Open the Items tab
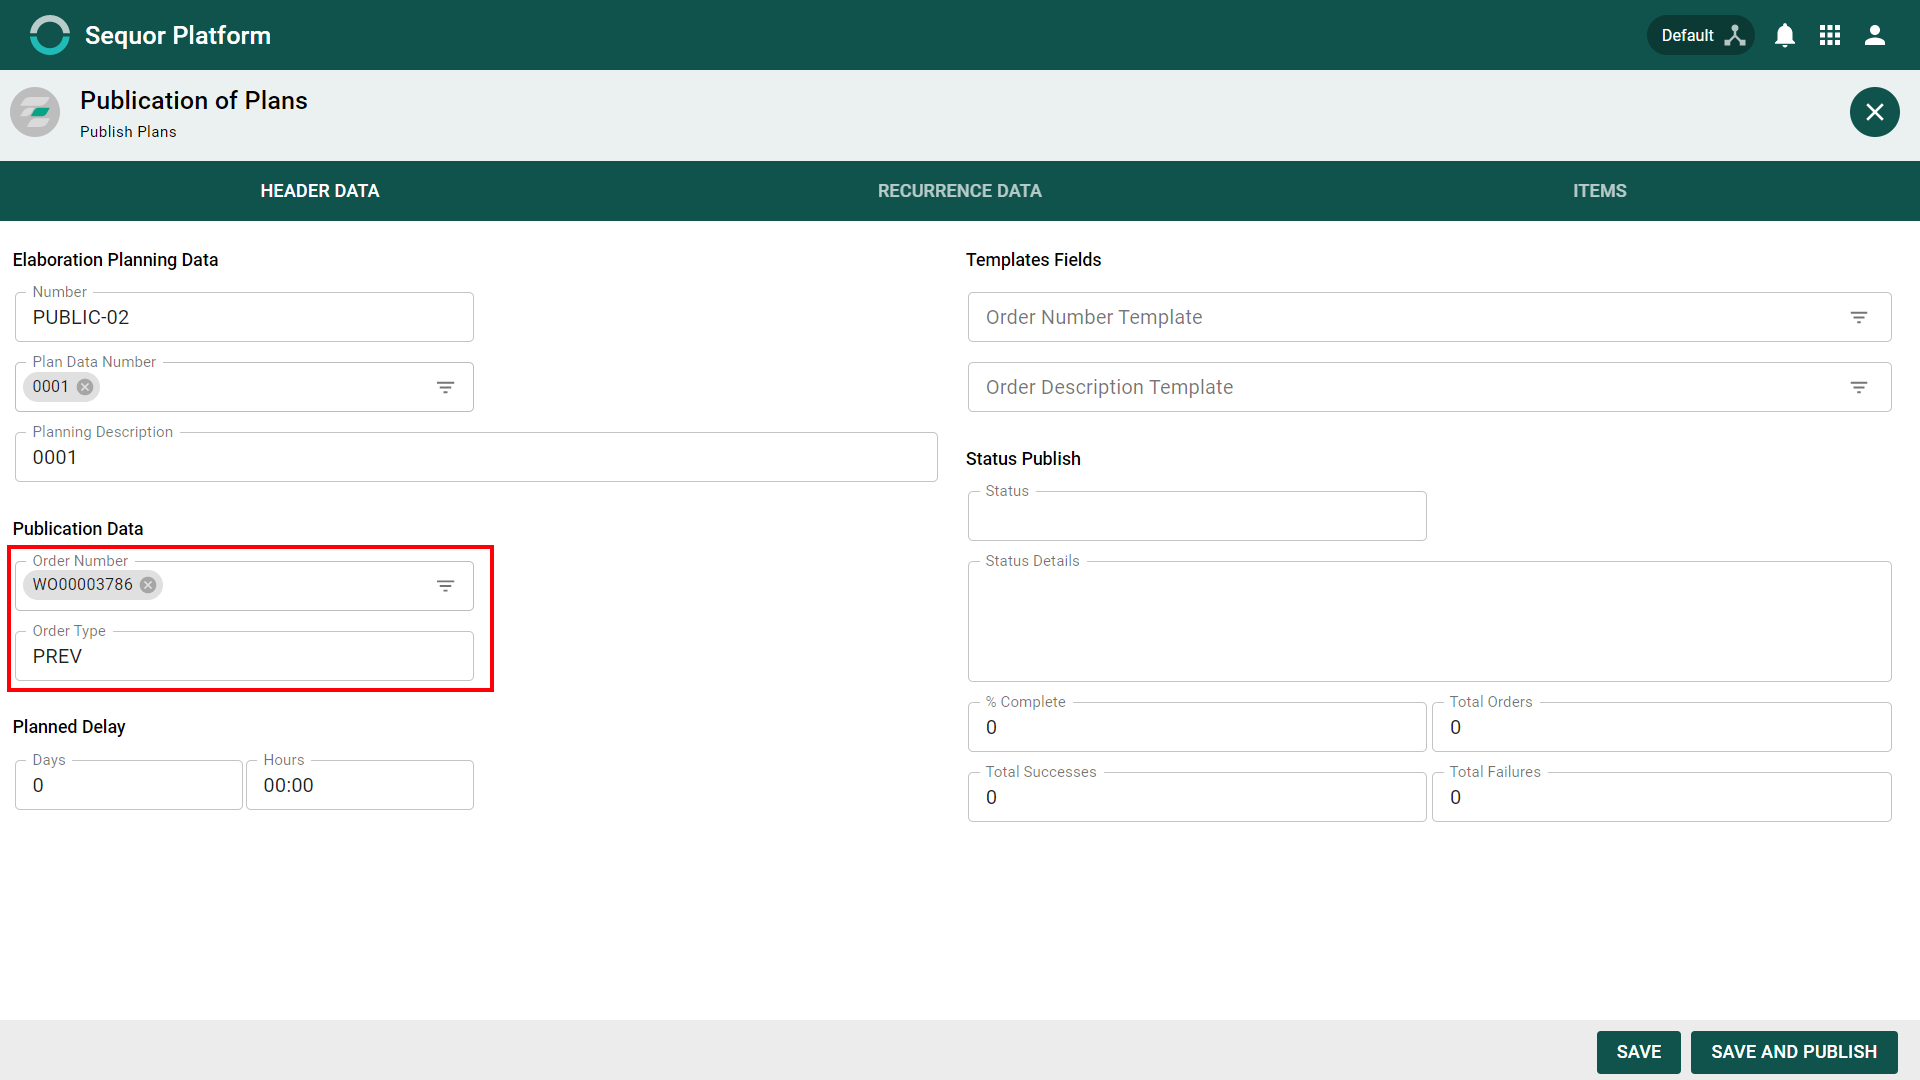The width and height of the screenshot is (1920, 1080). click(x=1600, y=191)
